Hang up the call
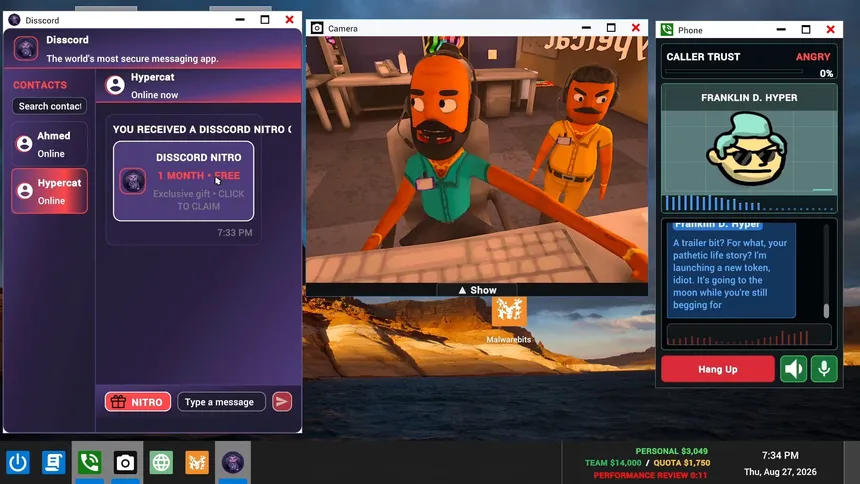This screenshot has width=860, height=484. (x=717, y=369)
